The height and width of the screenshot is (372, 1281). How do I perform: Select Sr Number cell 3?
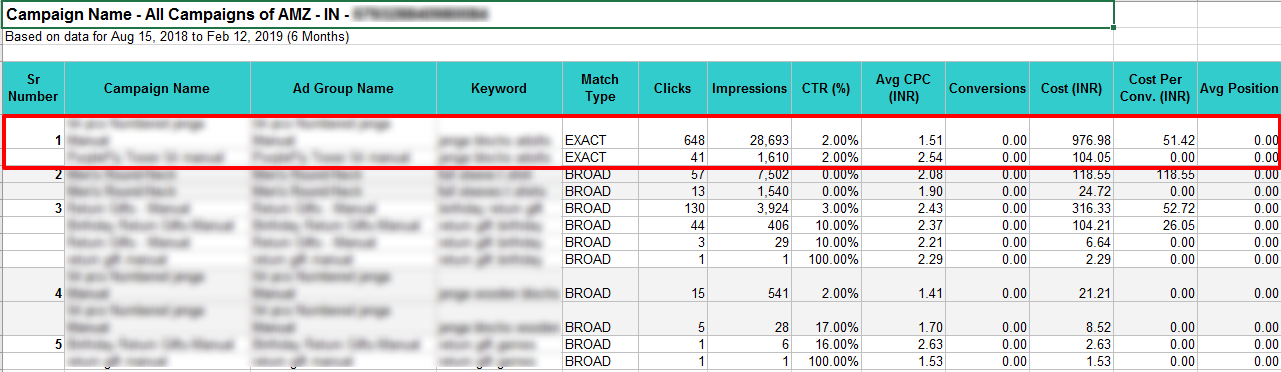(x=59, y=208)
